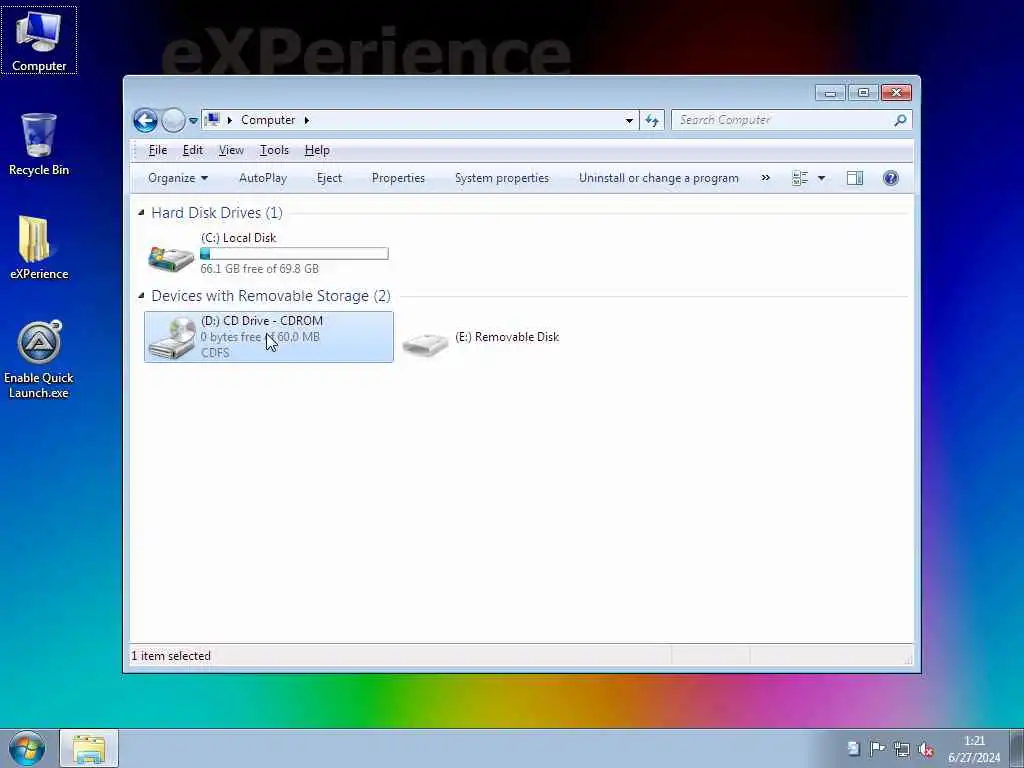The image size is (1024, 768).
Task: Minimize the Computer window
Action: point(830,93)
